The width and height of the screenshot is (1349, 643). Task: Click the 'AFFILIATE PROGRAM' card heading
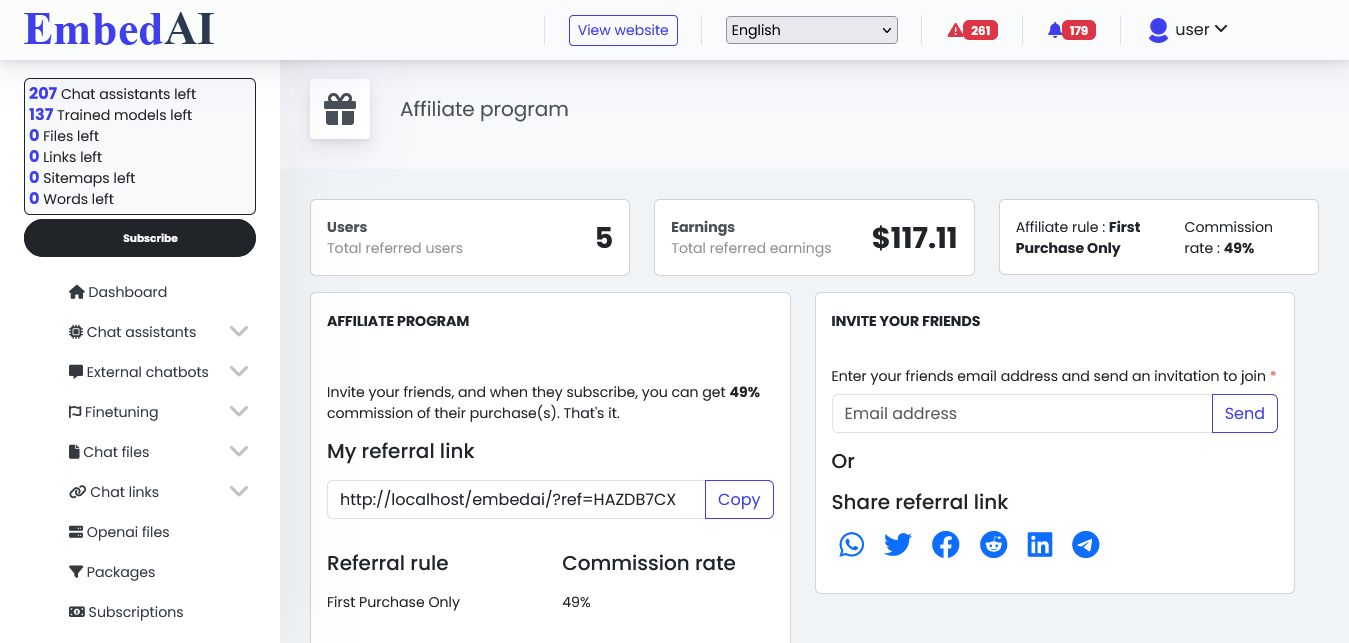click(398, 321)
